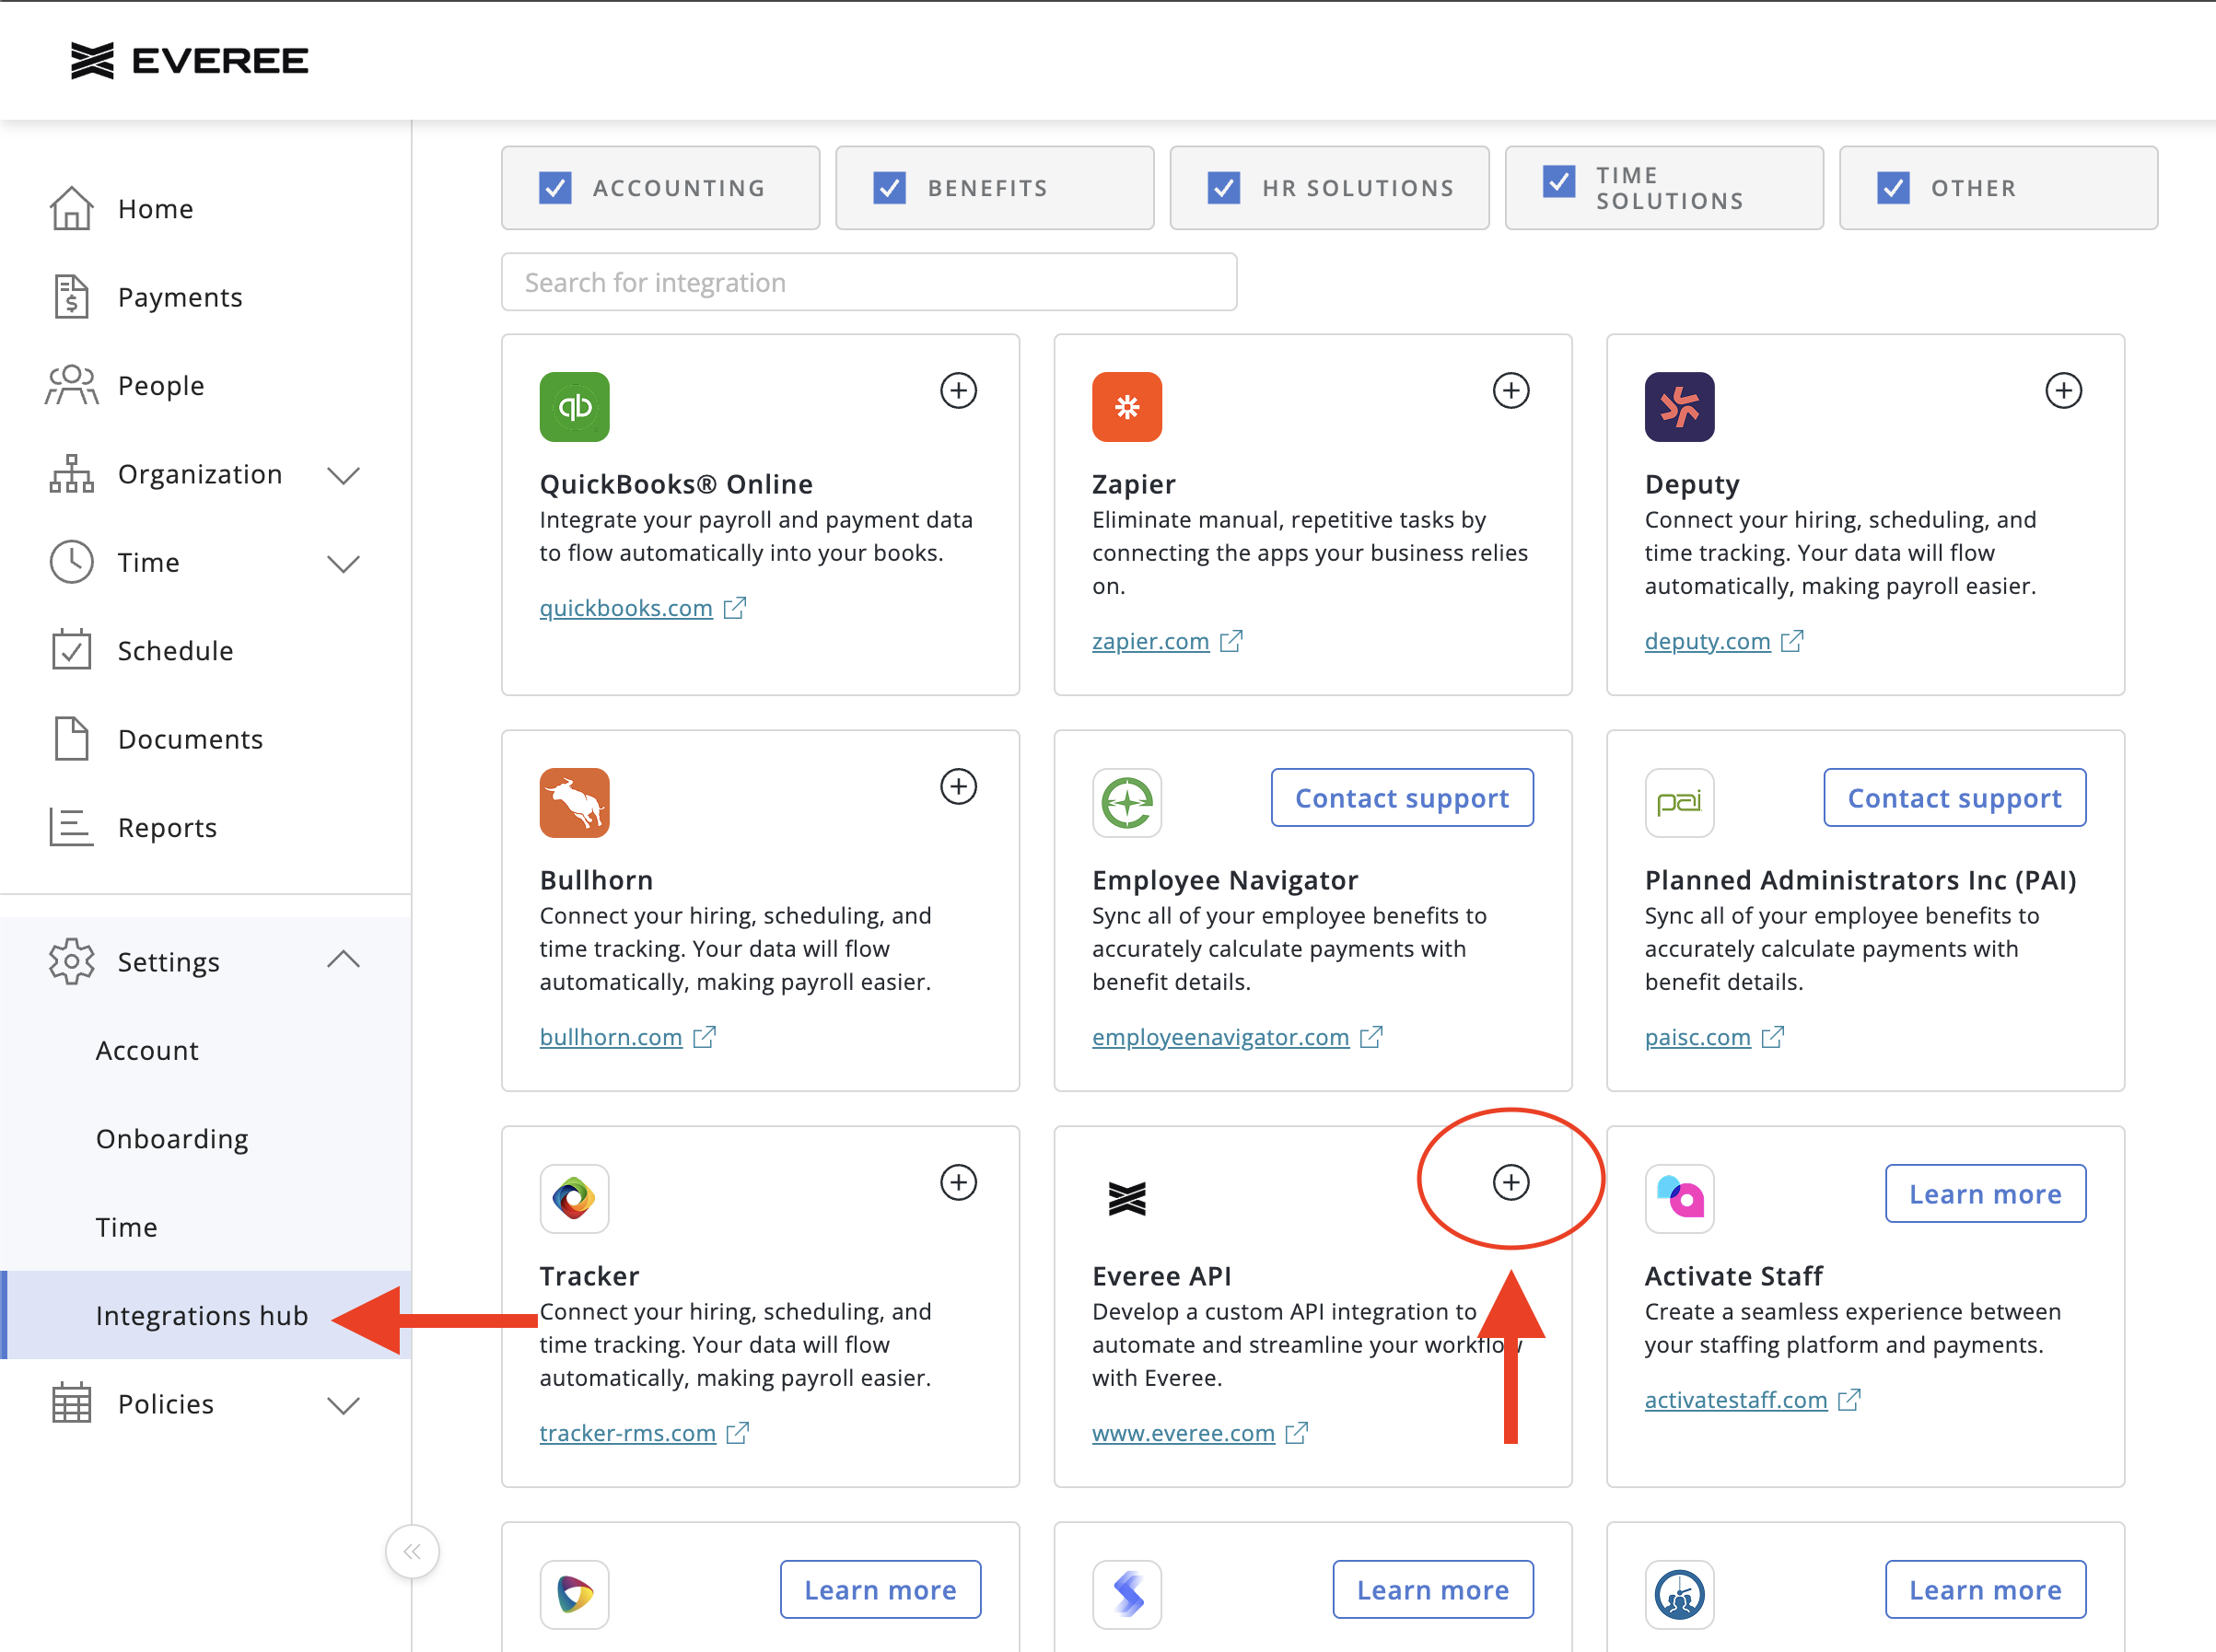Toggle the Benefits filter checkbox

click(x=889, y=188)
